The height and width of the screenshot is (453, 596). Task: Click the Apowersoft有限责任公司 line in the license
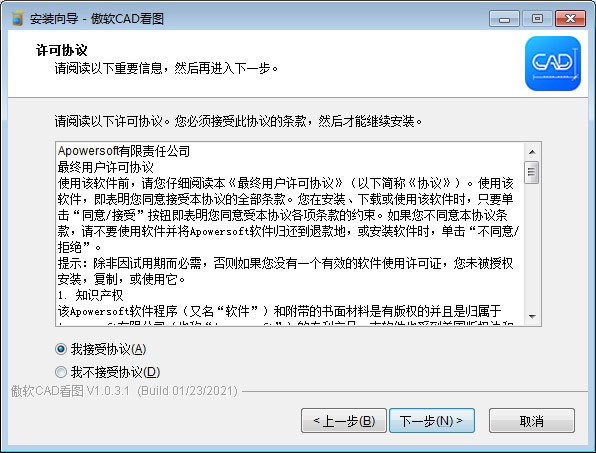[124, 151]
